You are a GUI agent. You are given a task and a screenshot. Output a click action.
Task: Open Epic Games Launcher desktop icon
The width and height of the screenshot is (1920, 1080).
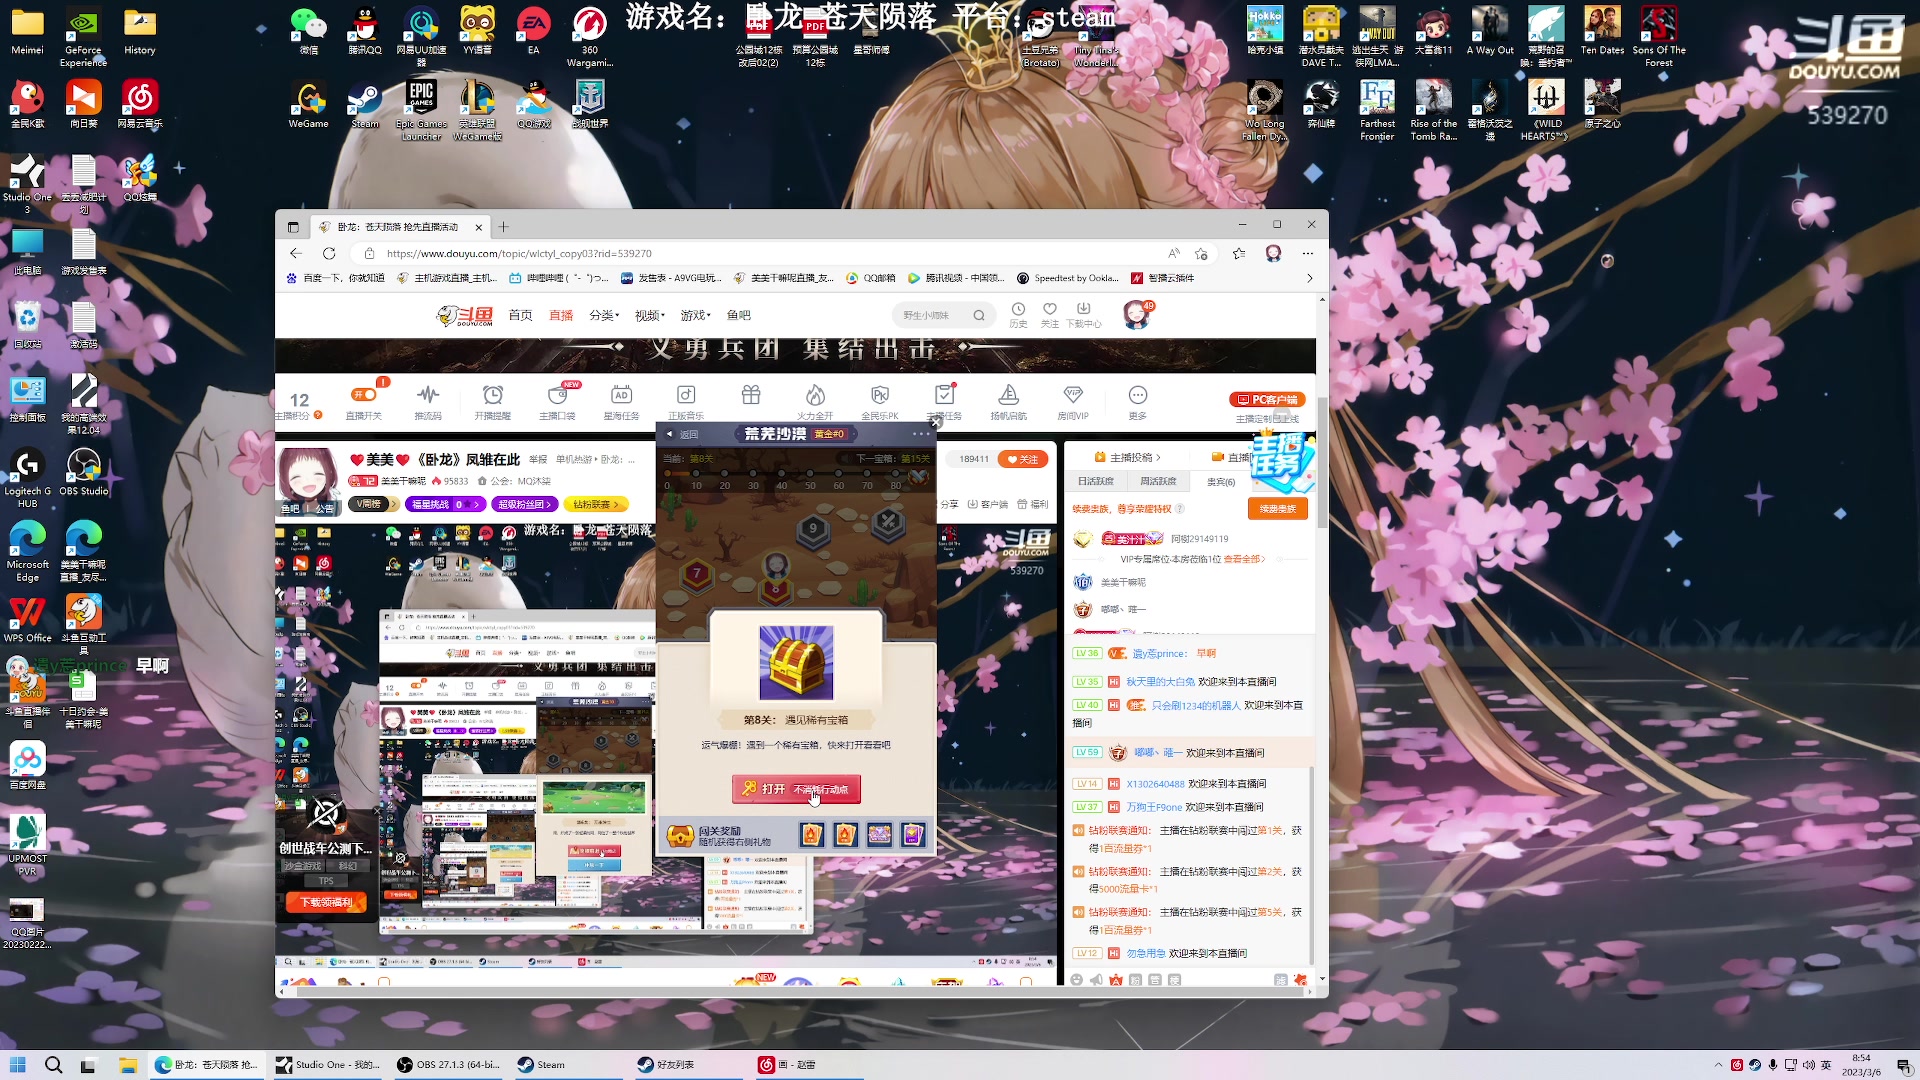[x=421, y=111]
